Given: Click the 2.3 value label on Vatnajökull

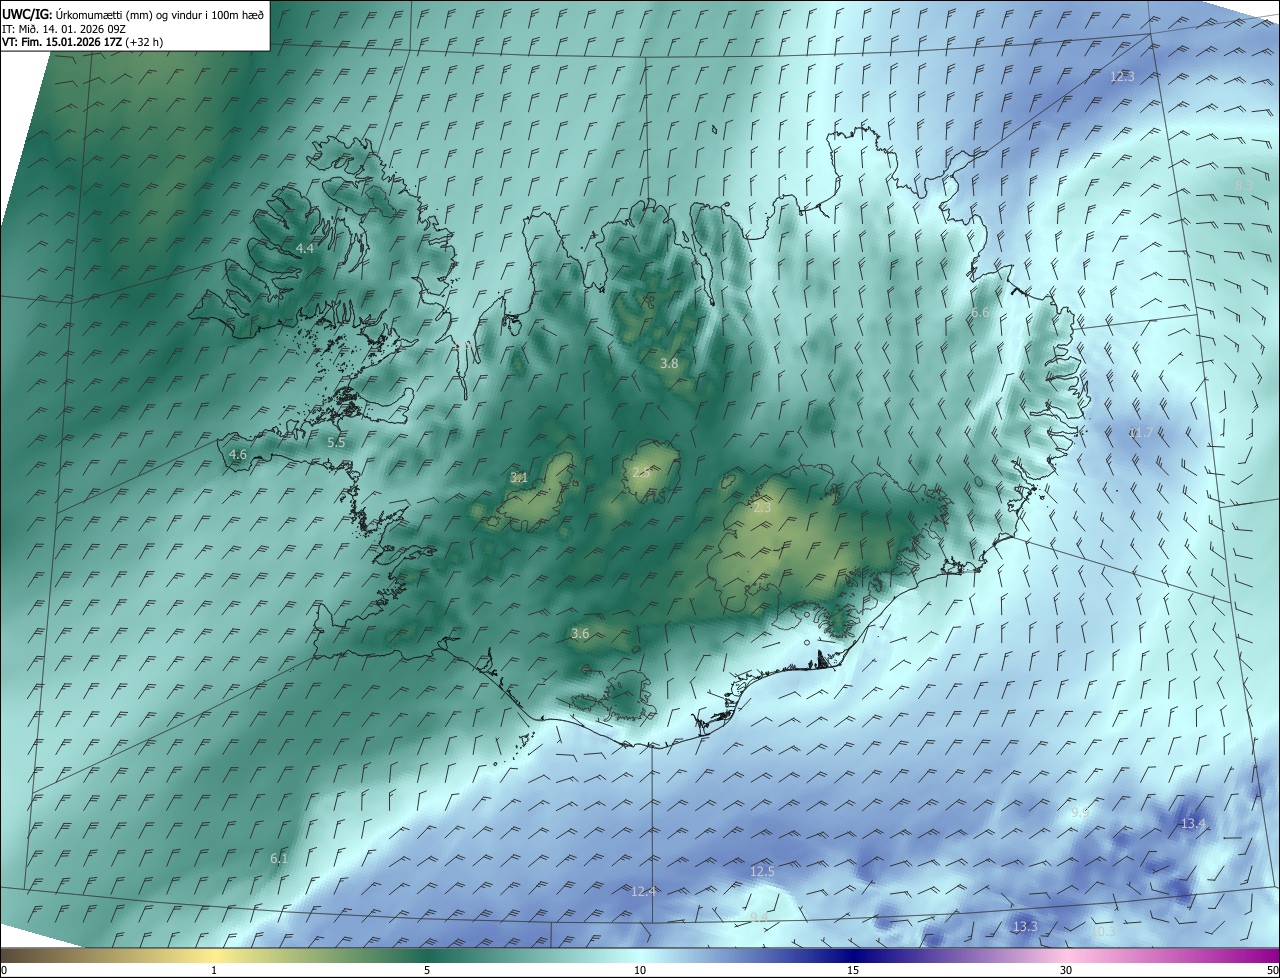Looking at the screenshot, I should click(762, 508).
